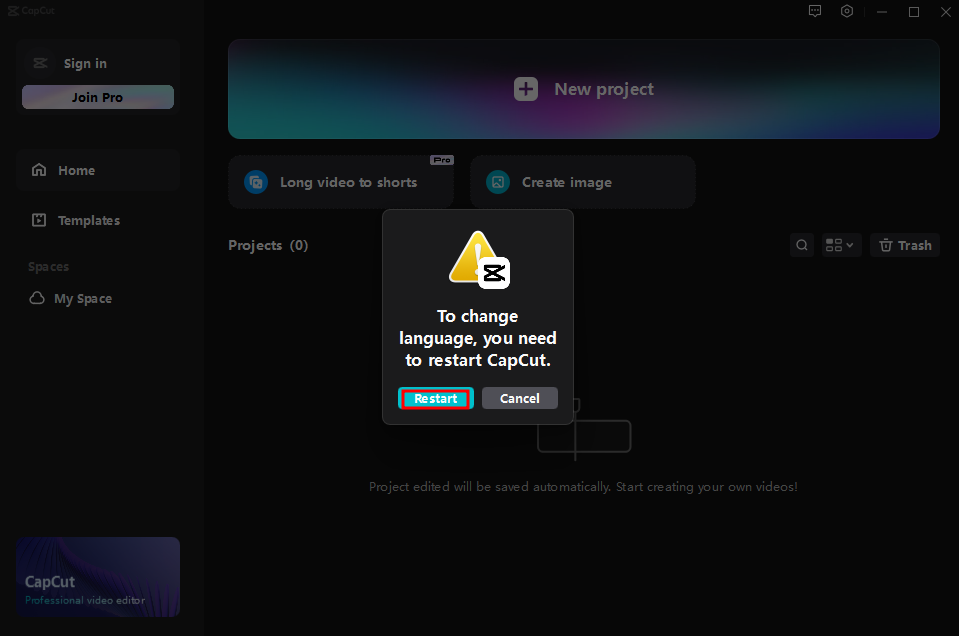The image size is (959, 636).
Task: Open the Long video to shorts tool
Action: 341,182
